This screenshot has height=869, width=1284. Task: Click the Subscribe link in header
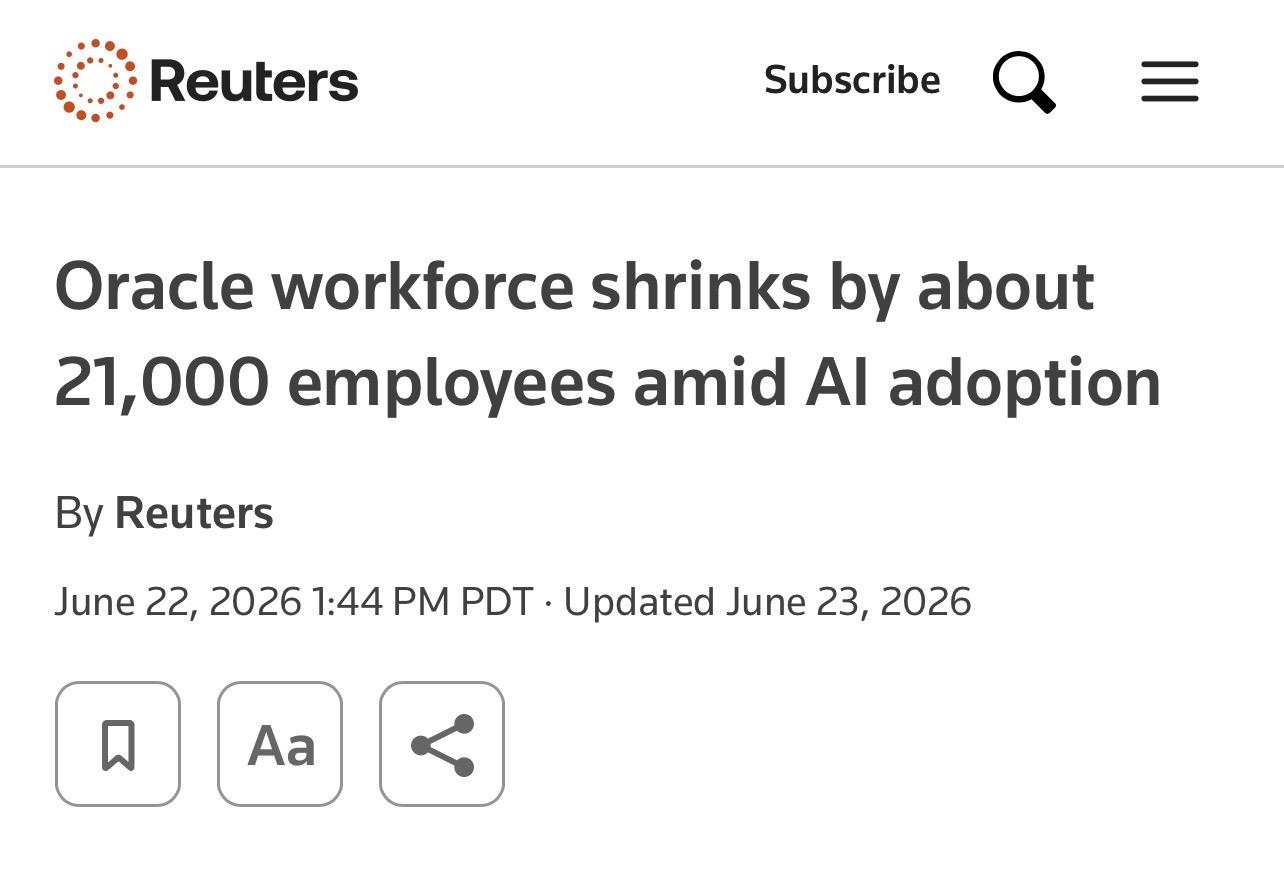852,80
